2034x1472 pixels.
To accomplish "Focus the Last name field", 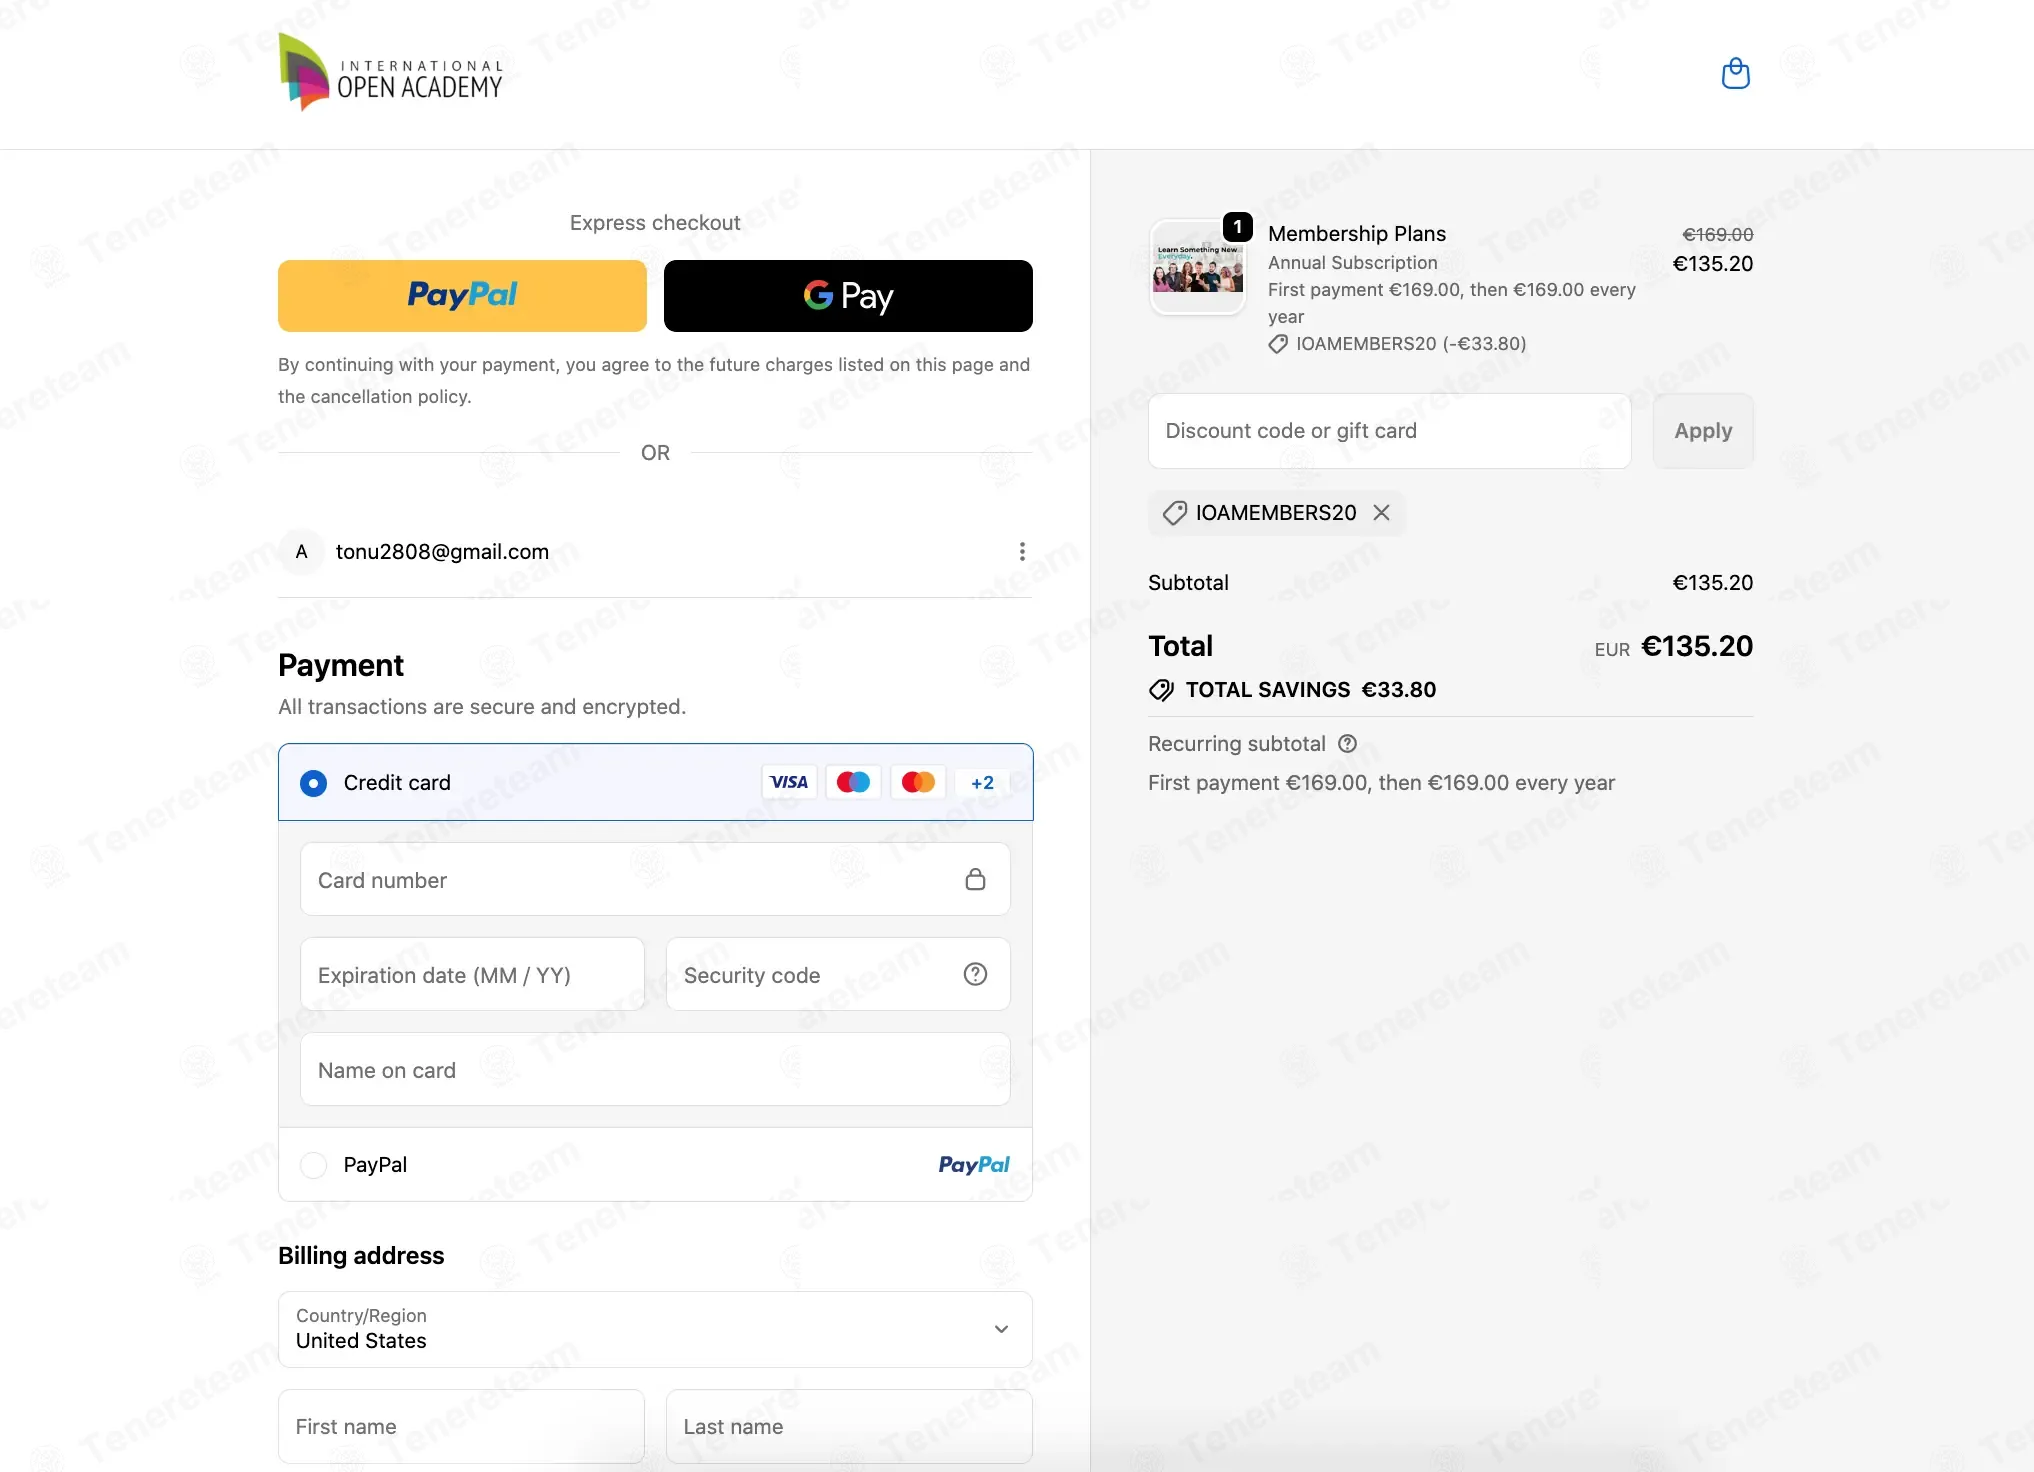I will click(x=849, y=1426).
